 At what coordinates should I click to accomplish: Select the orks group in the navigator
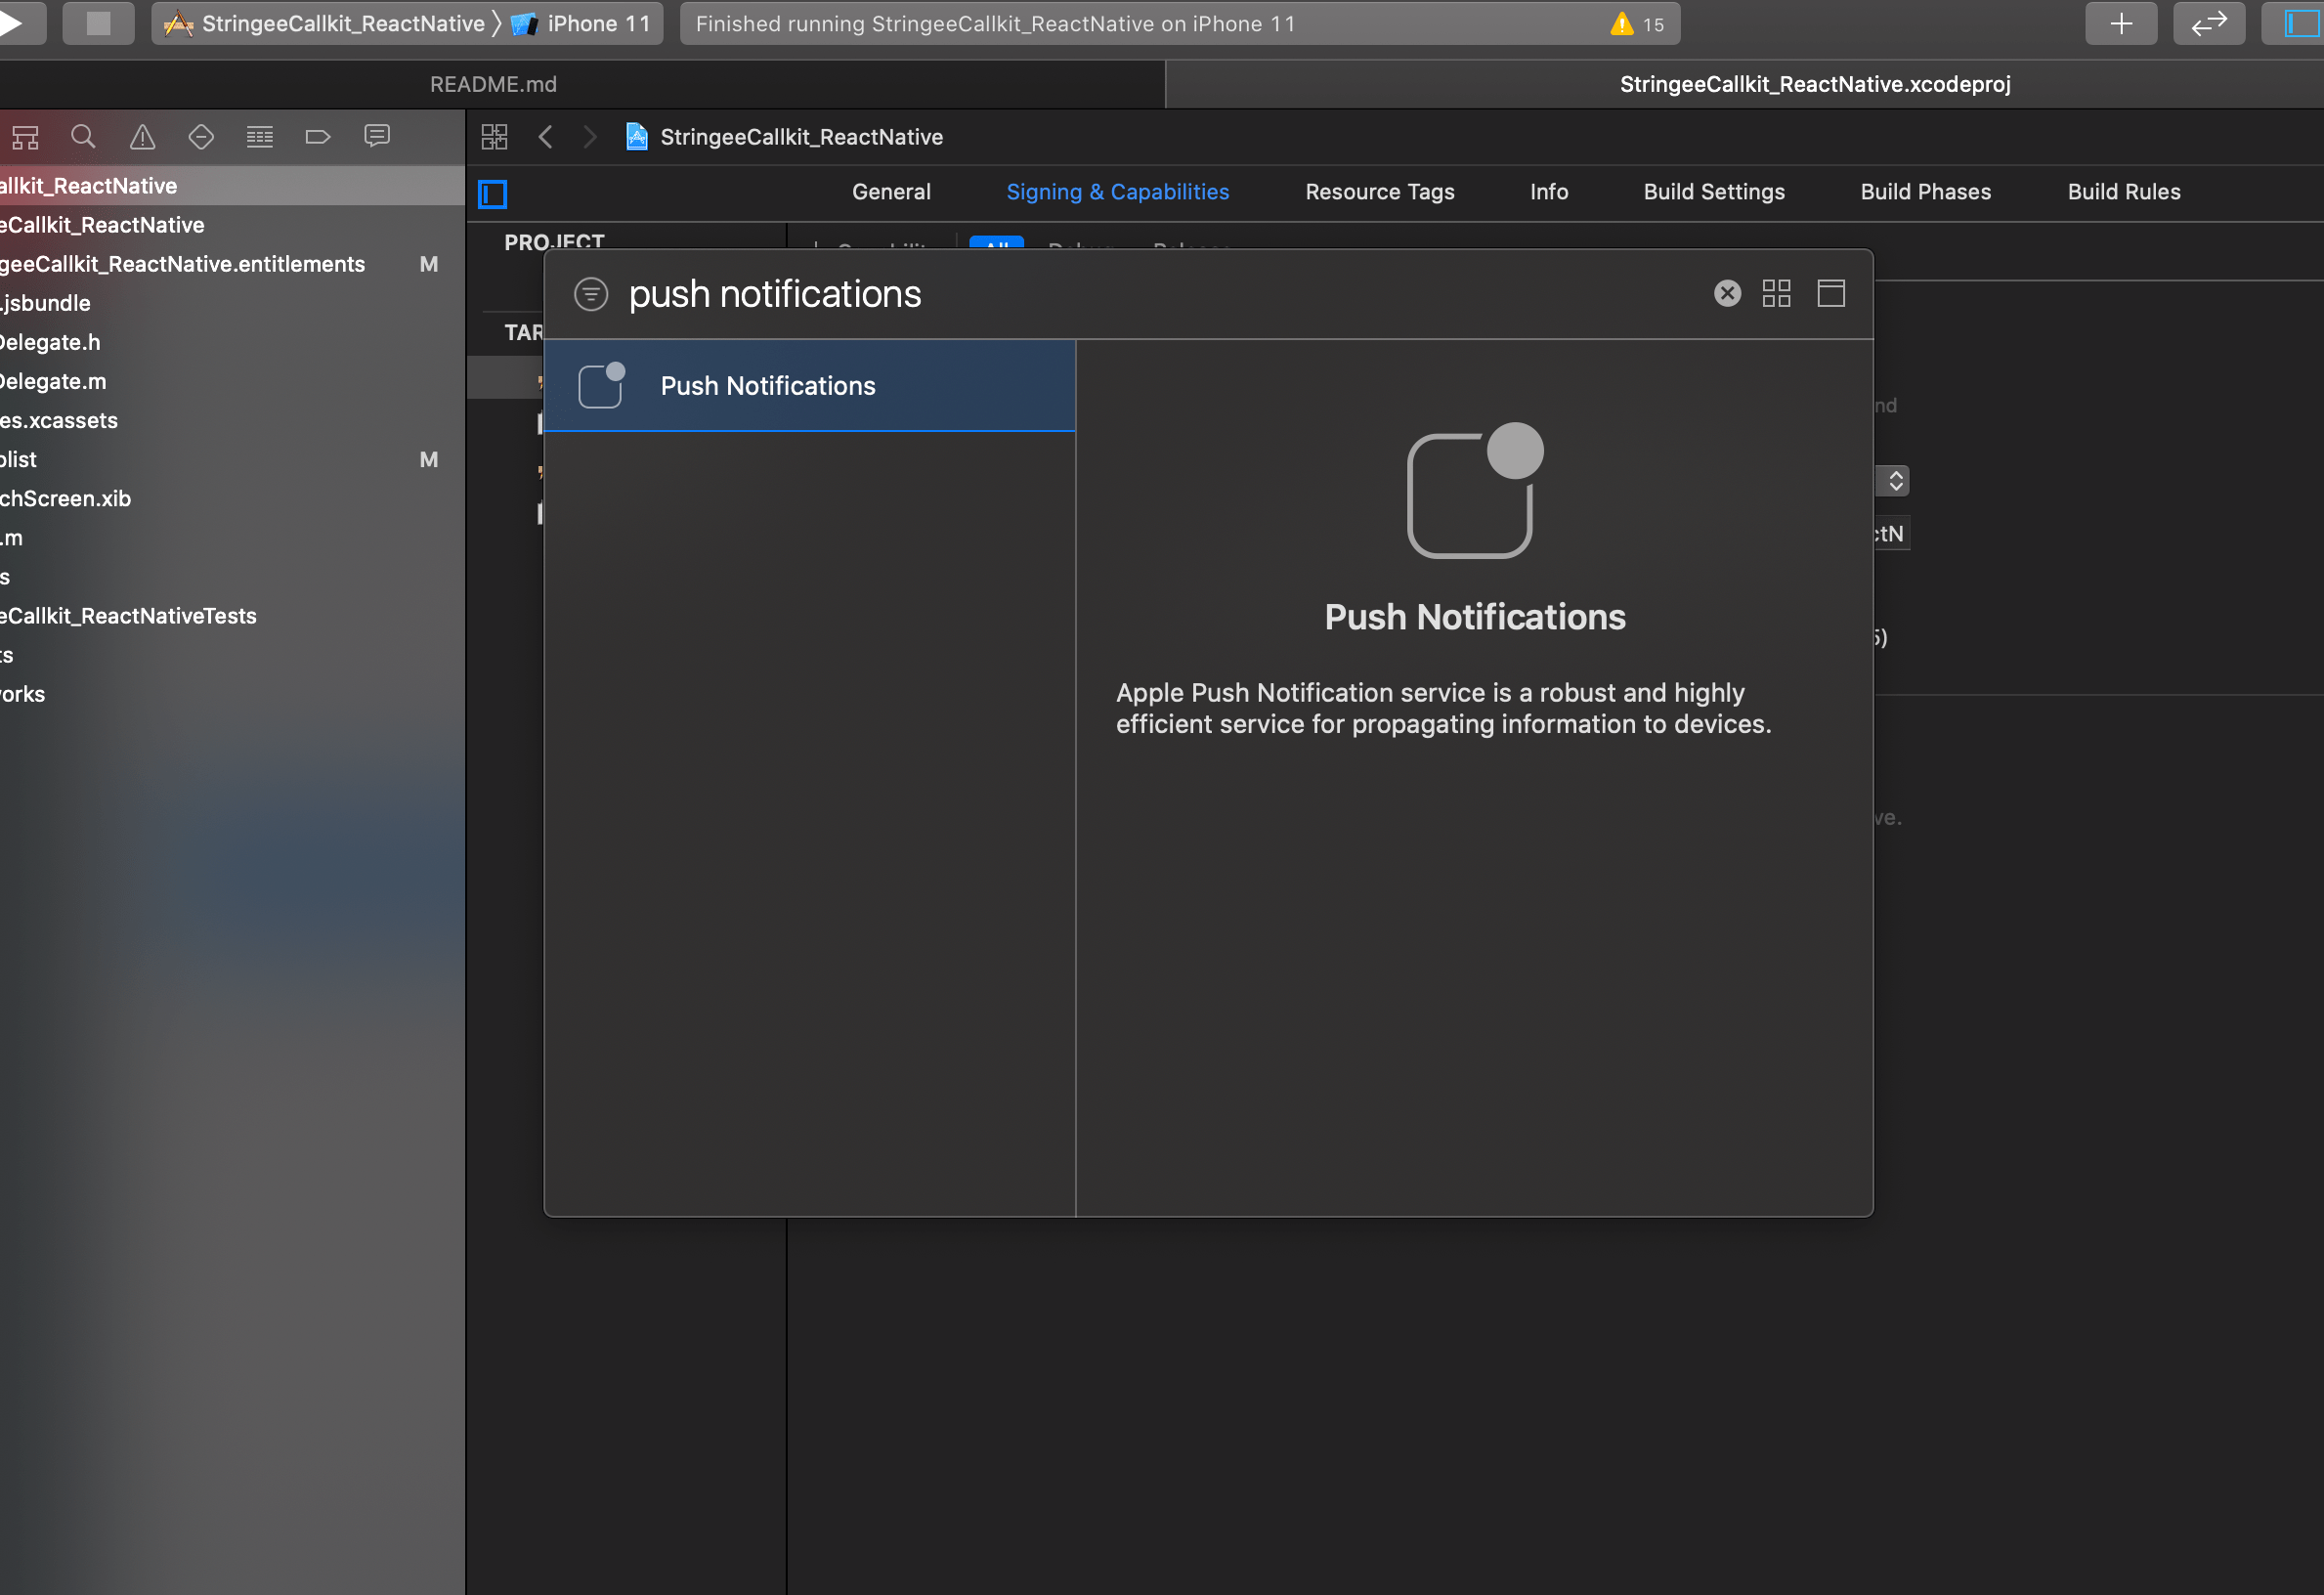click(232, 694)
